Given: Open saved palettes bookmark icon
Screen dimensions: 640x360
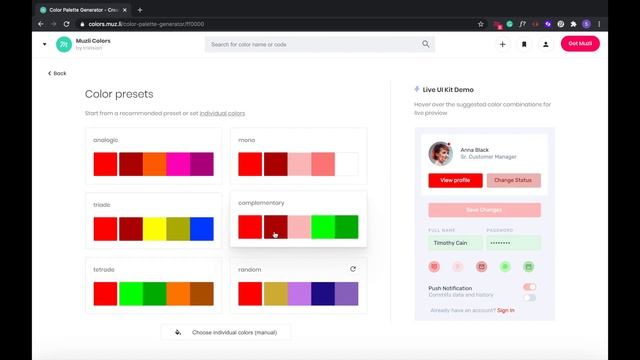Looking at the screenshot, I should (x=524, y=44).
